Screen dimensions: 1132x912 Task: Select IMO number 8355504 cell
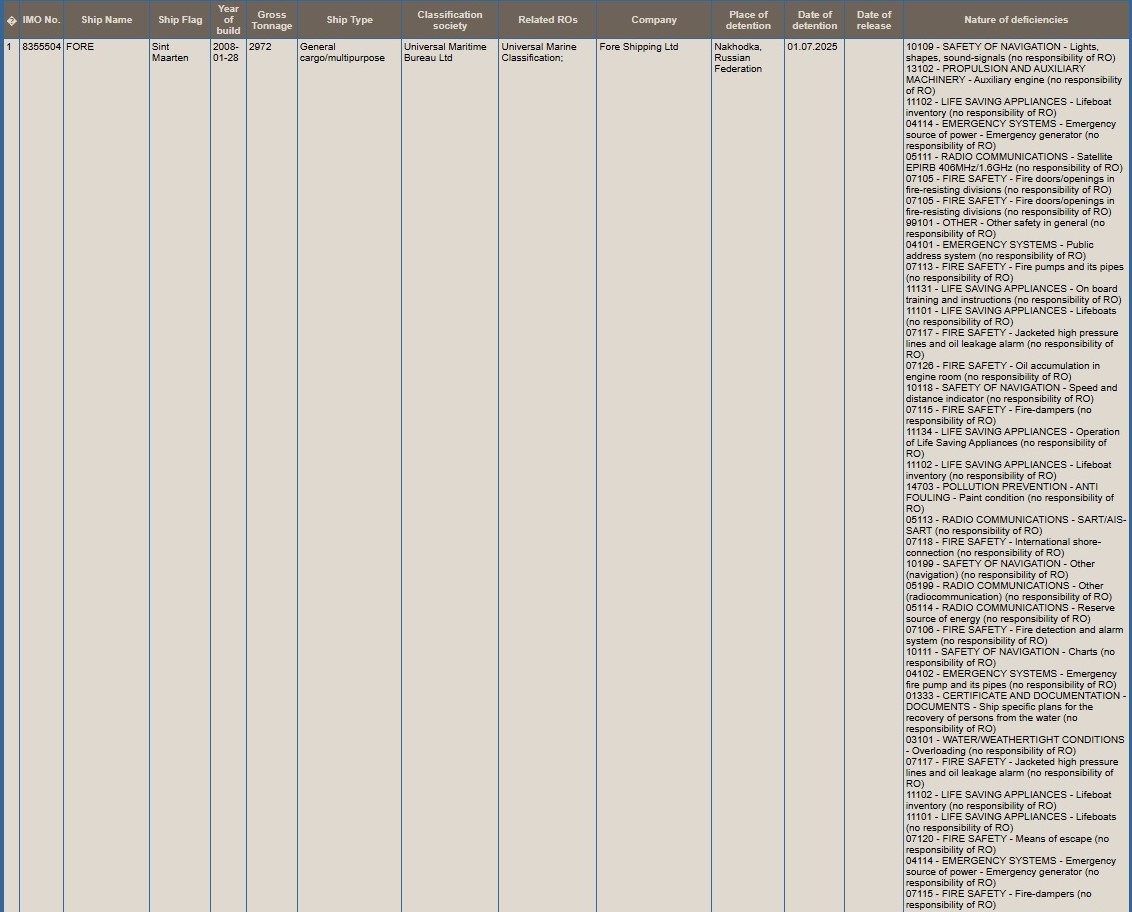41,47
